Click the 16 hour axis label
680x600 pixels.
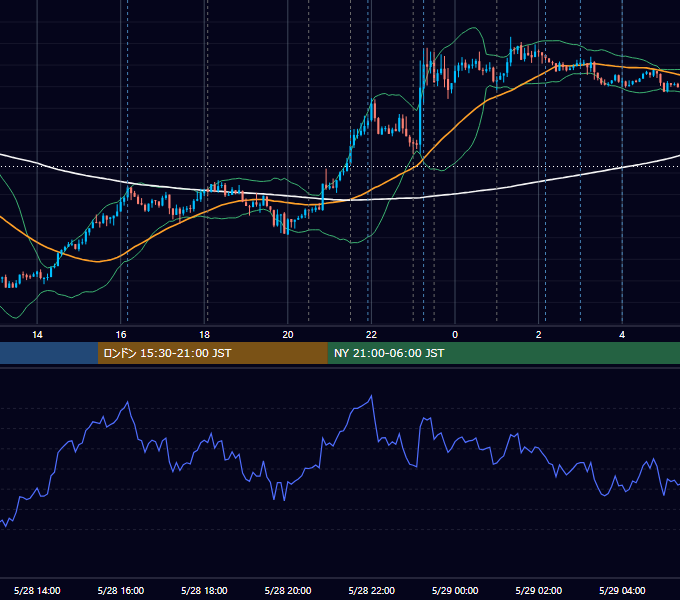pos(121,335)
